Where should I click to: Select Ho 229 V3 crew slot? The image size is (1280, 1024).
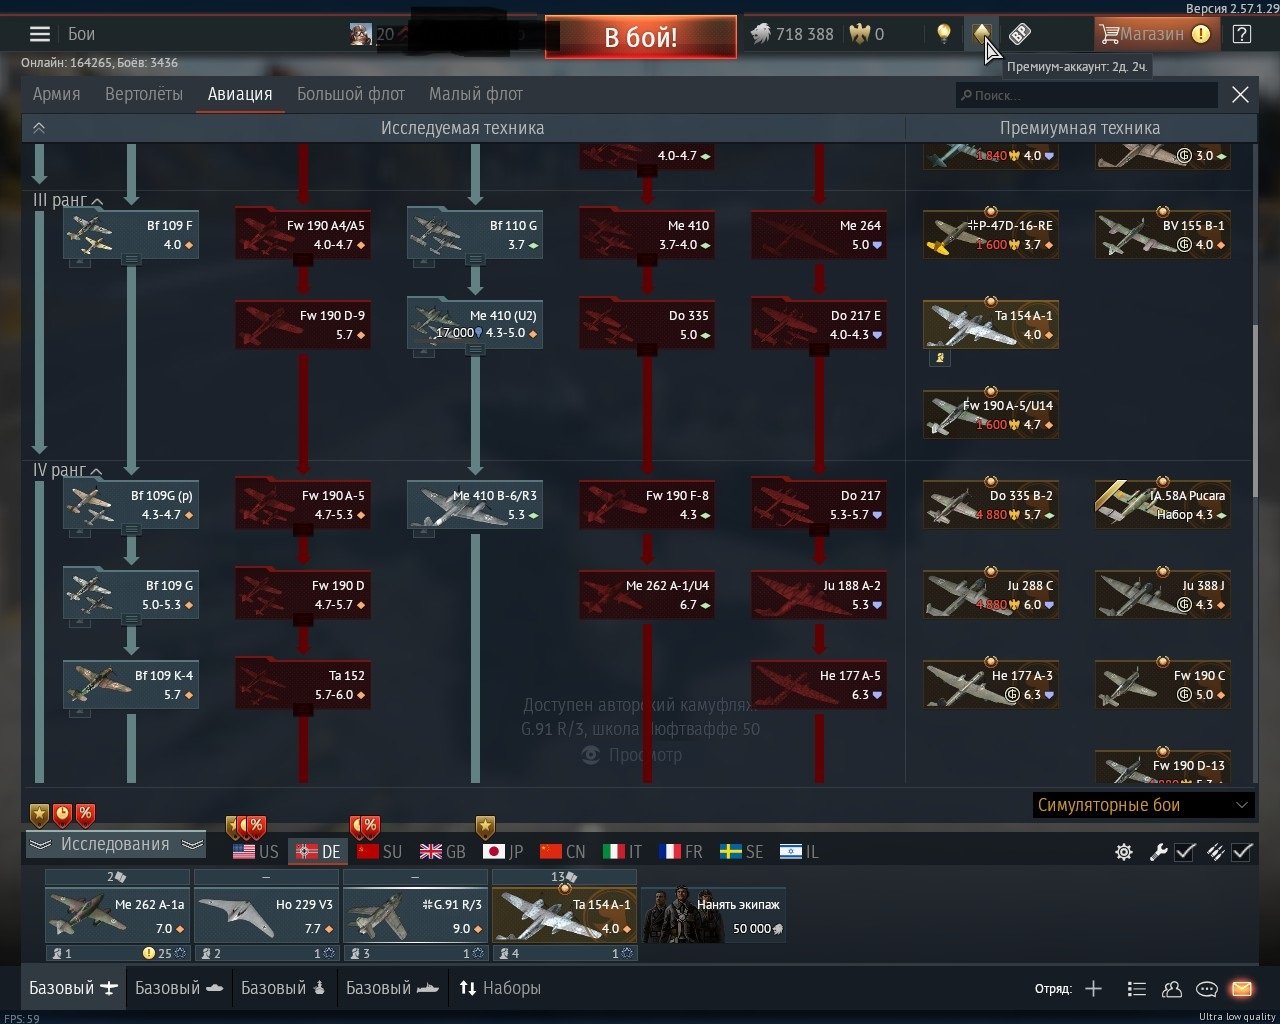(267, 915)
